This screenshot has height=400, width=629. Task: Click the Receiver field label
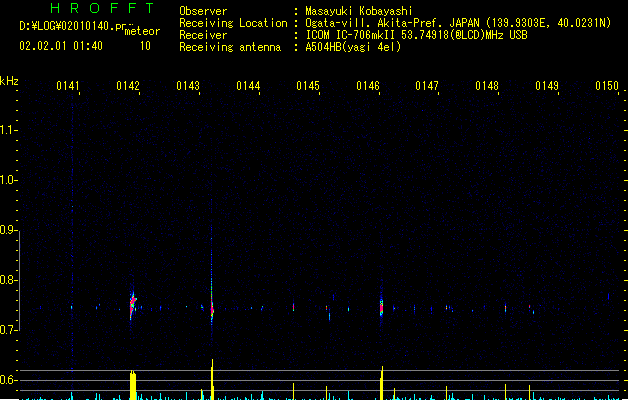pyautogui.click(x=203, y=35)
